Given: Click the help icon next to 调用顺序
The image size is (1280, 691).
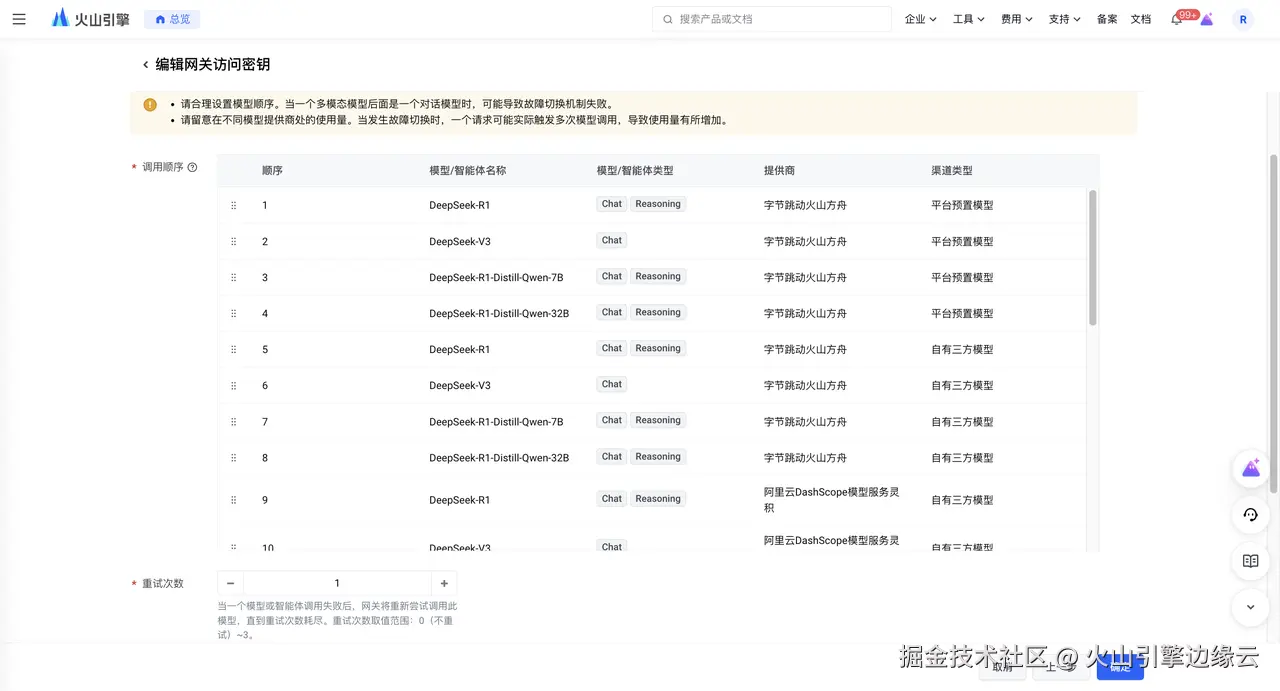Looking at the screenshot, I should point(193,168).
